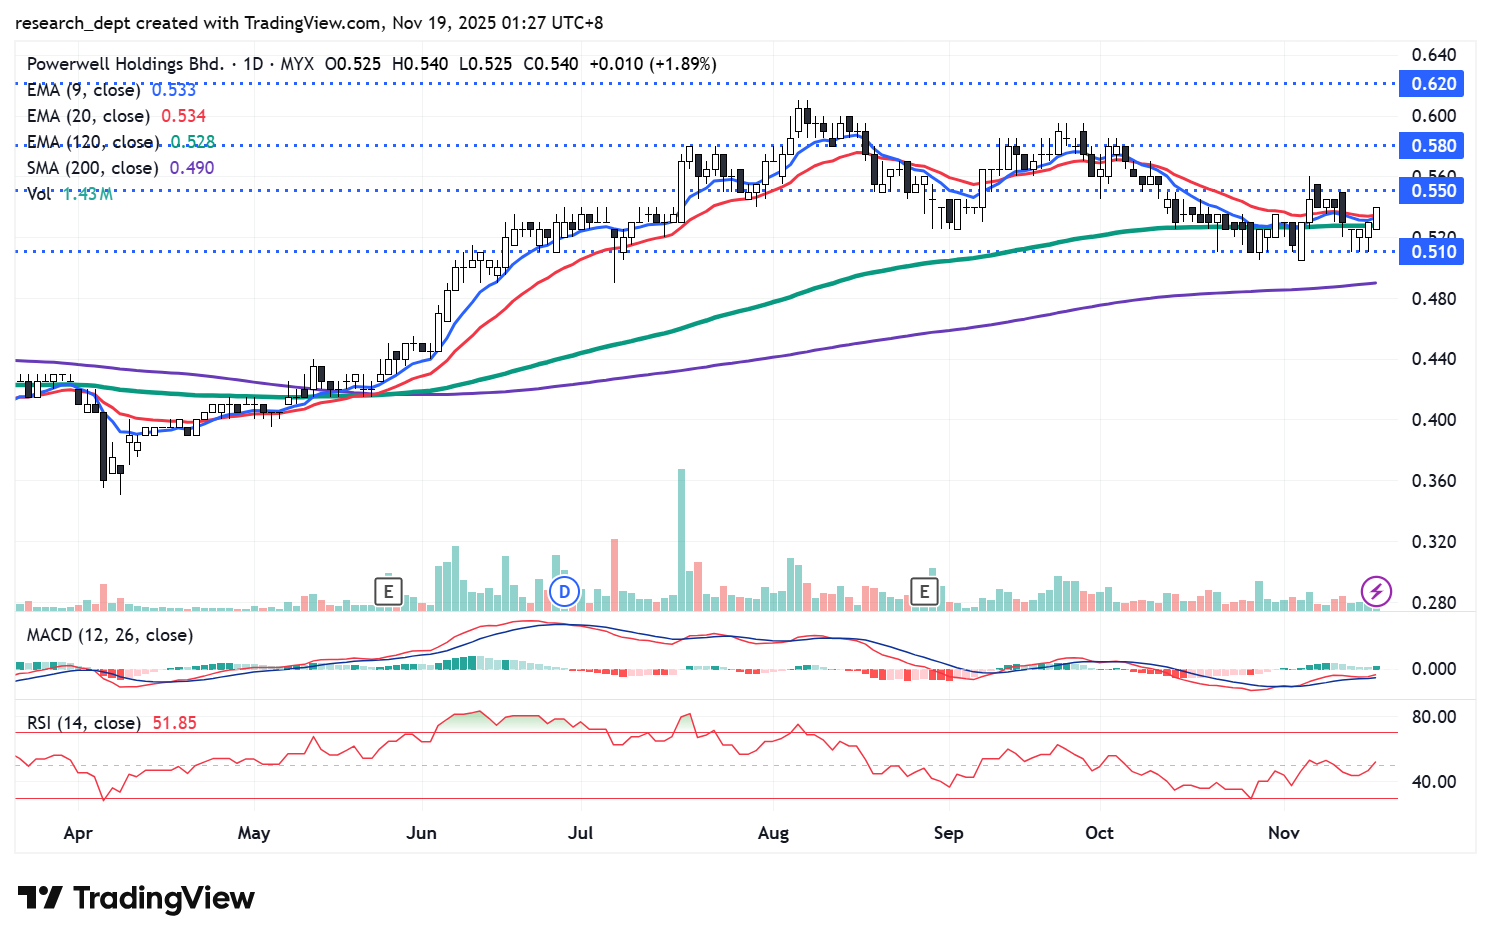The width and height of the screenshot is (1491, 943).
Task: Click the Vol indicator legend
Action: (x=39, y=194)
